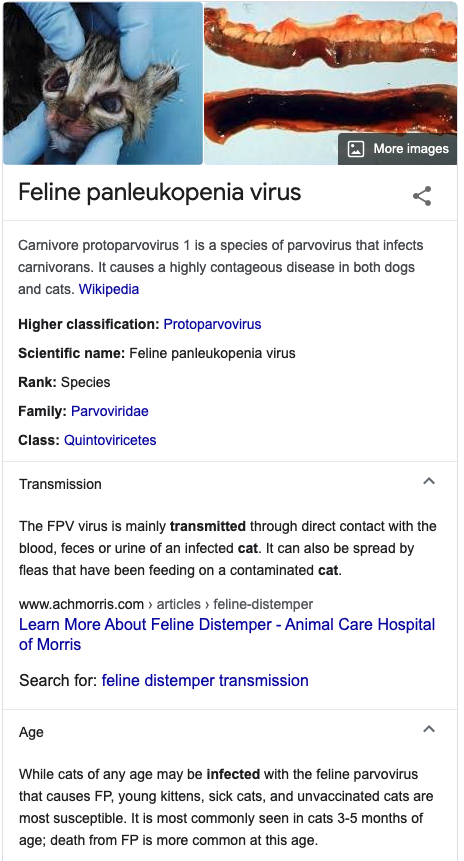Follow the Protoparvovirus classification link
This screenshot has width=464, height=861.
(212, 325)
